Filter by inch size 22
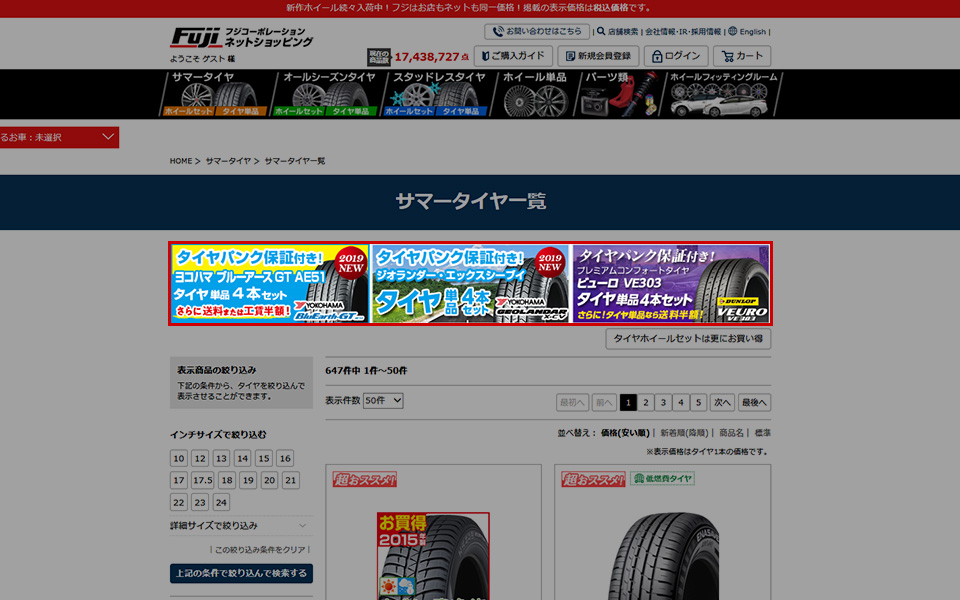 click(179, 503)
